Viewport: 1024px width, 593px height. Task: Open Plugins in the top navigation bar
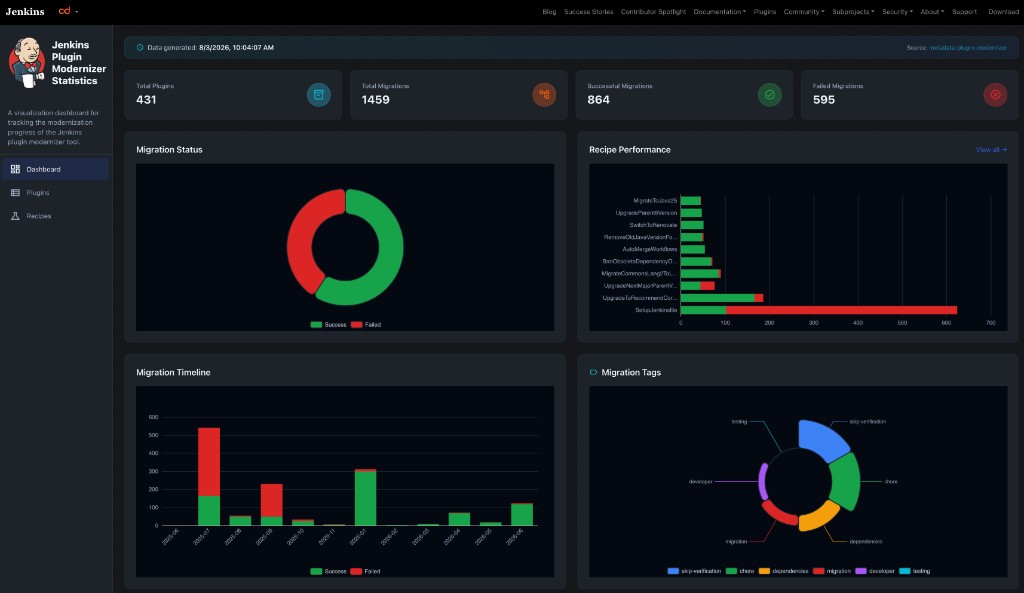click(x=765, y=12)
